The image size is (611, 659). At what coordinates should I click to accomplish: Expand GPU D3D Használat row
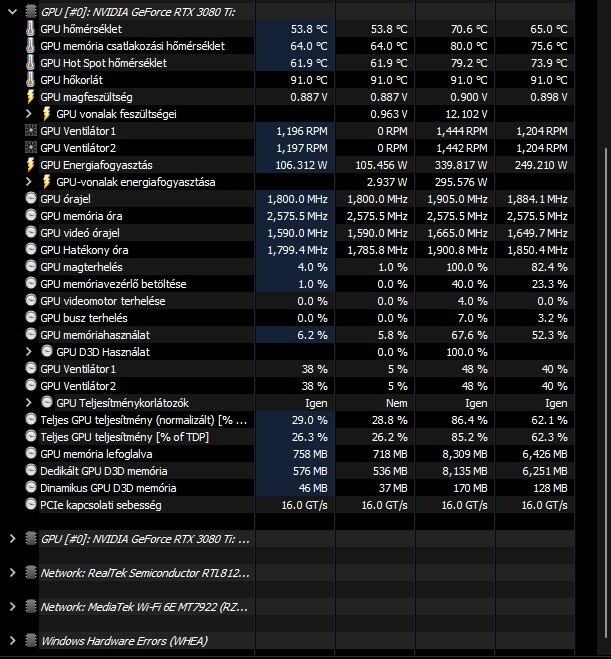pyautogui.click(x=29, y=351)
